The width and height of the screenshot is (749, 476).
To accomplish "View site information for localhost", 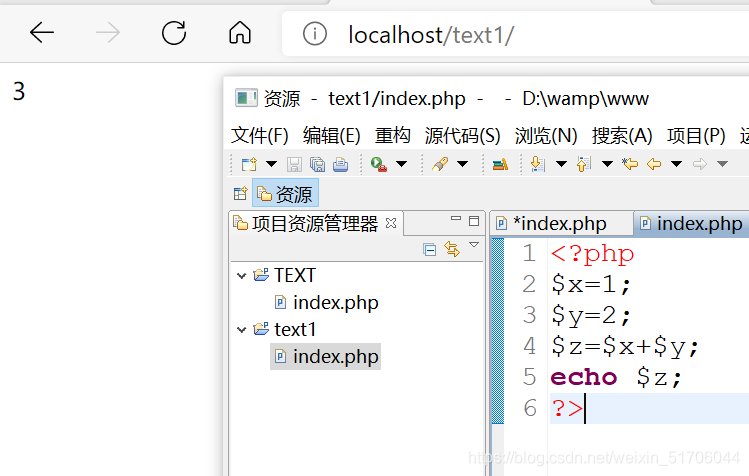I will point(315,34).
